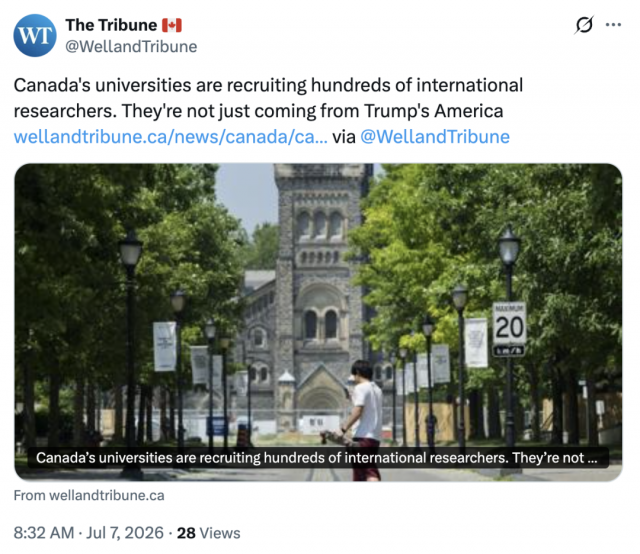Viewport: 640px width, 554px height.
Task: Open the three-dot more options menu
Action: coord(613,25)
